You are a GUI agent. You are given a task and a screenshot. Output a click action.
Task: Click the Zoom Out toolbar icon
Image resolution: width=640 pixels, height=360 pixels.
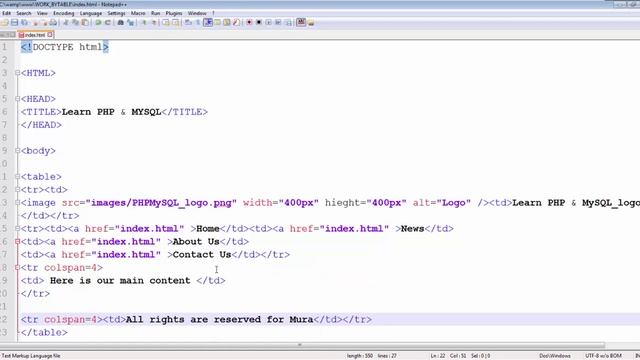tap(154, 22)
